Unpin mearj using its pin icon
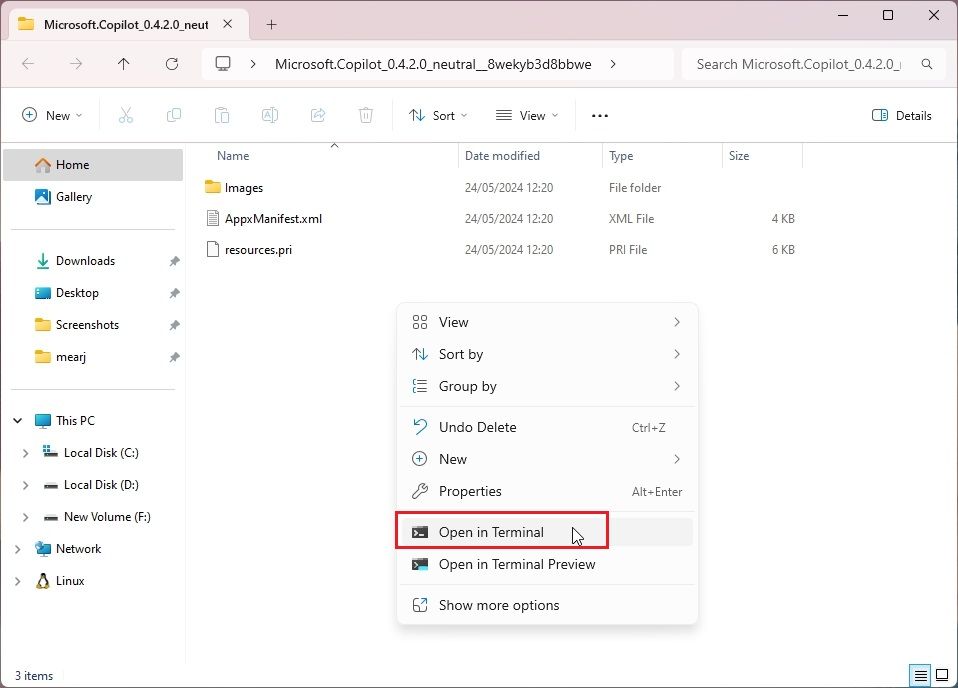Image resolution: width=958 pixels, height=688 pixels. pos(174,357)
